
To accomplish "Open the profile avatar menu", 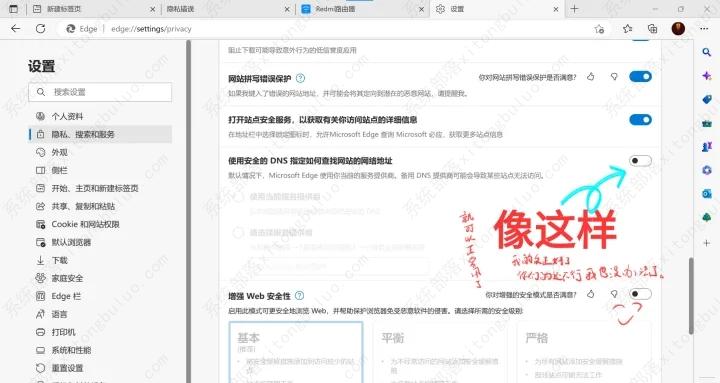I will 678,29.
